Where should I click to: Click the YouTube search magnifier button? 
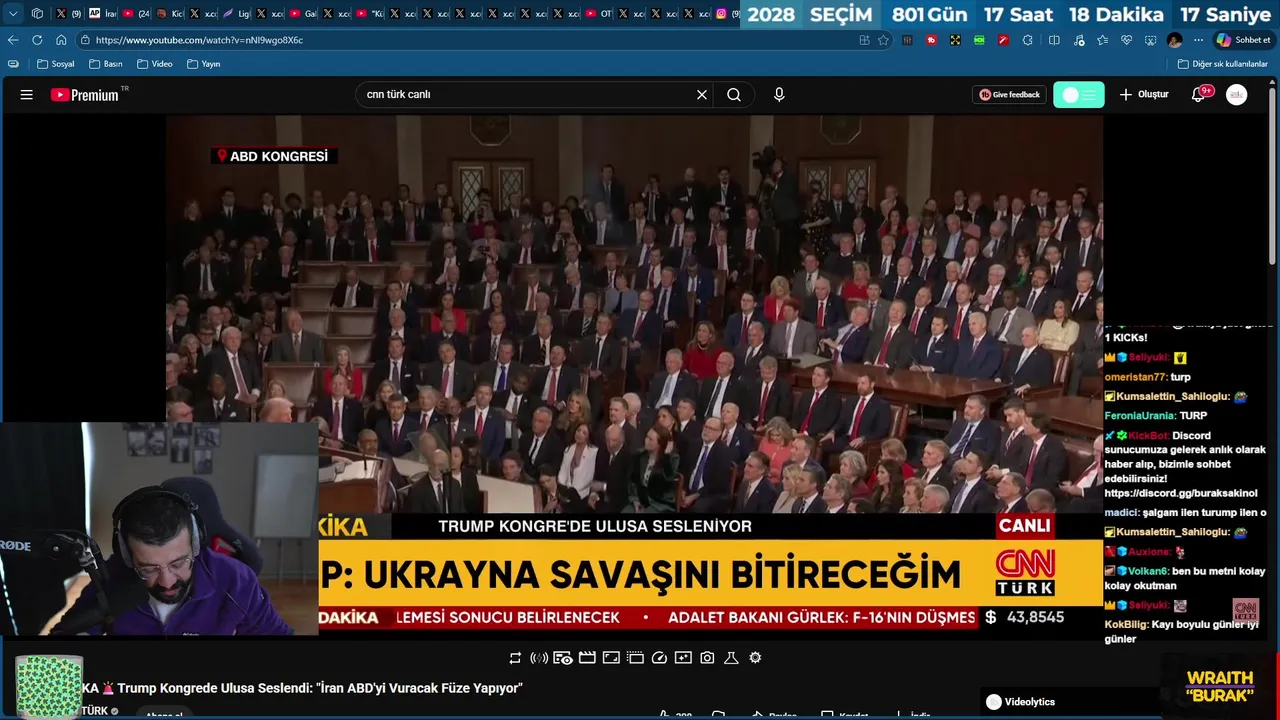click(x=734, y=95)
